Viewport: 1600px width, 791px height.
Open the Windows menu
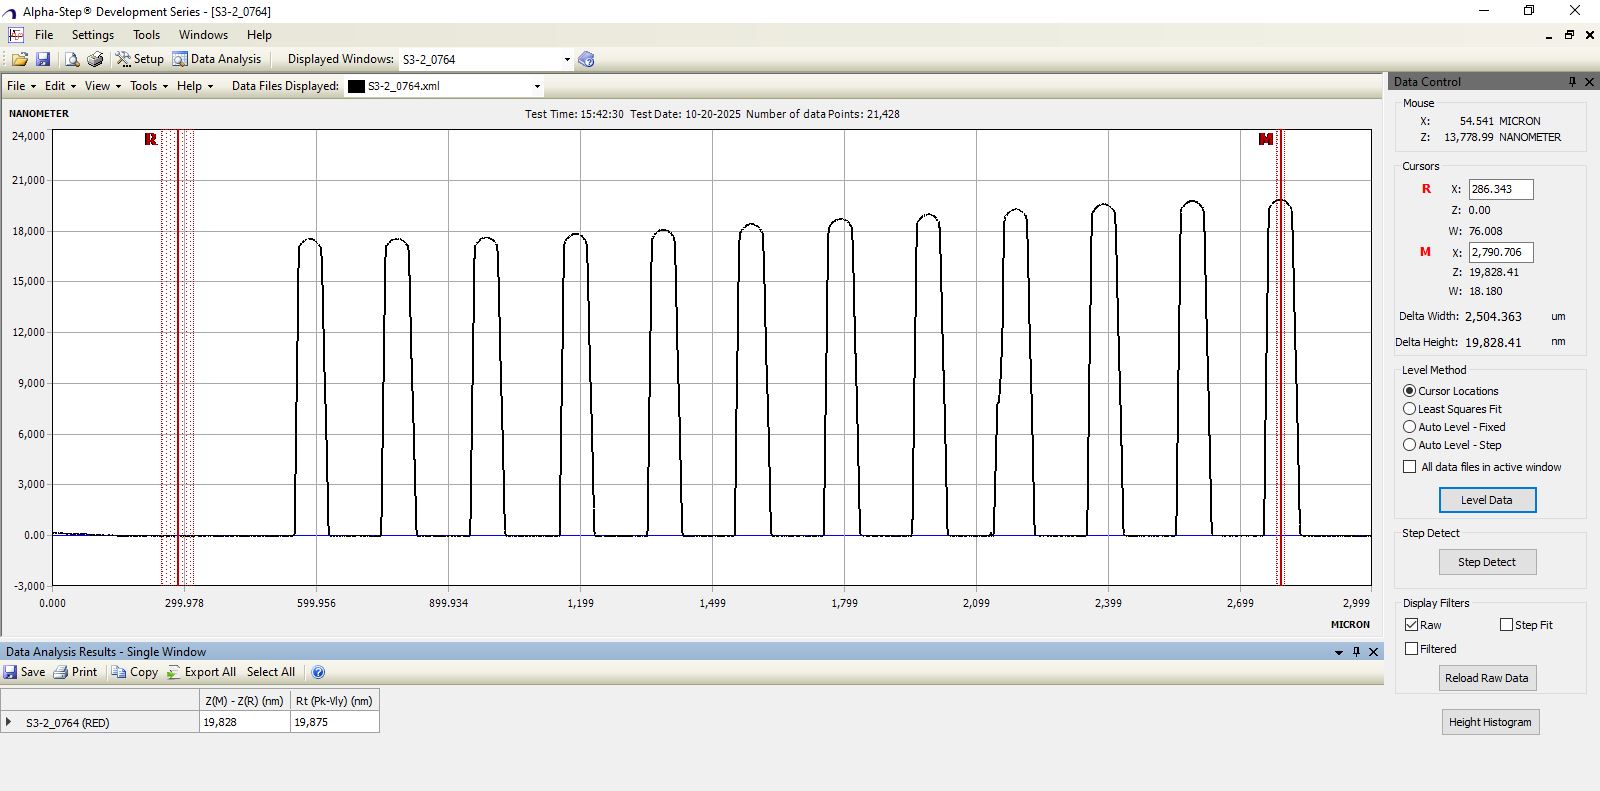(203, 34)
